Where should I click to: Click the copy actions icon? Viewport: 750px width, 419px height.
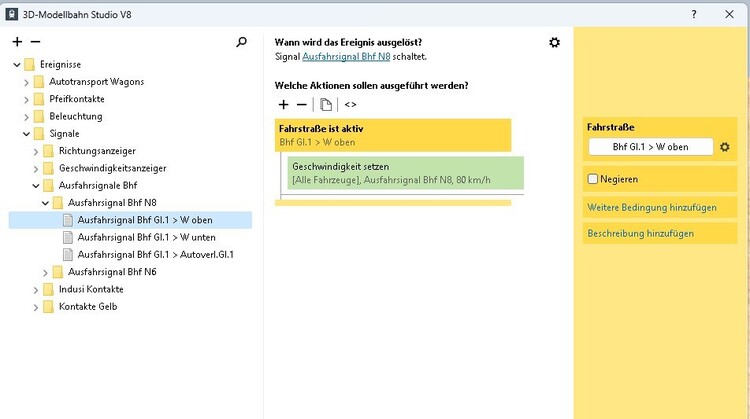(x=326, y=104)
